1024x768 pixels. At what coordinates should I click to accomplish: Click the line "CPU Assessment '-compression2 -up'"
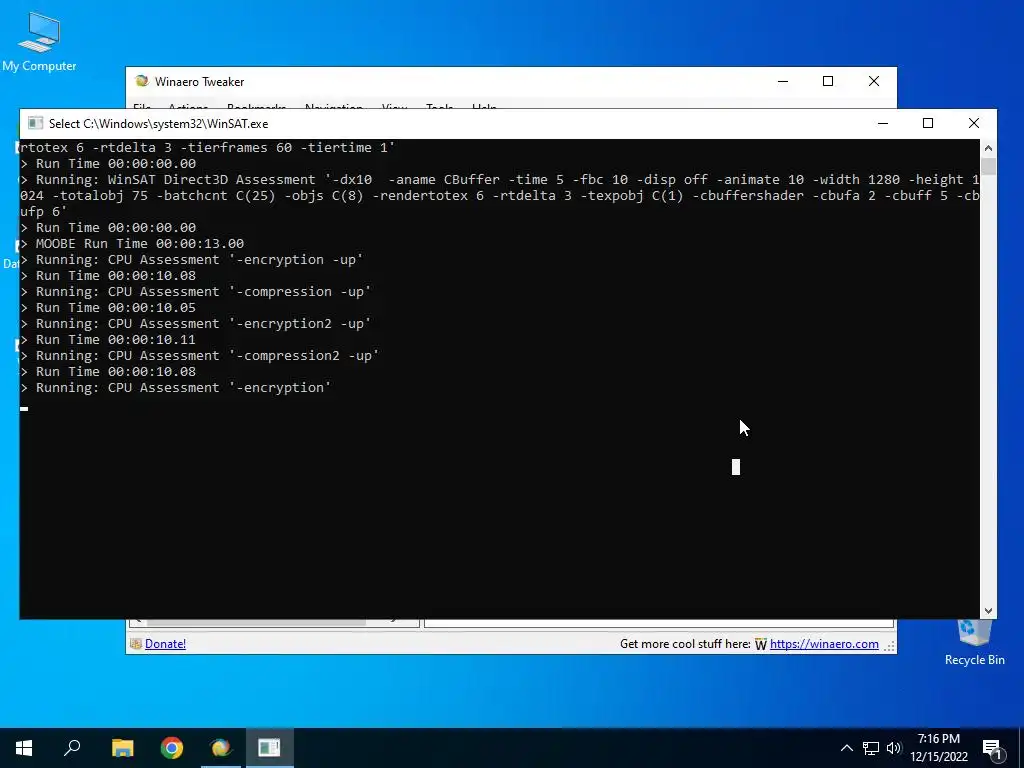244,356
